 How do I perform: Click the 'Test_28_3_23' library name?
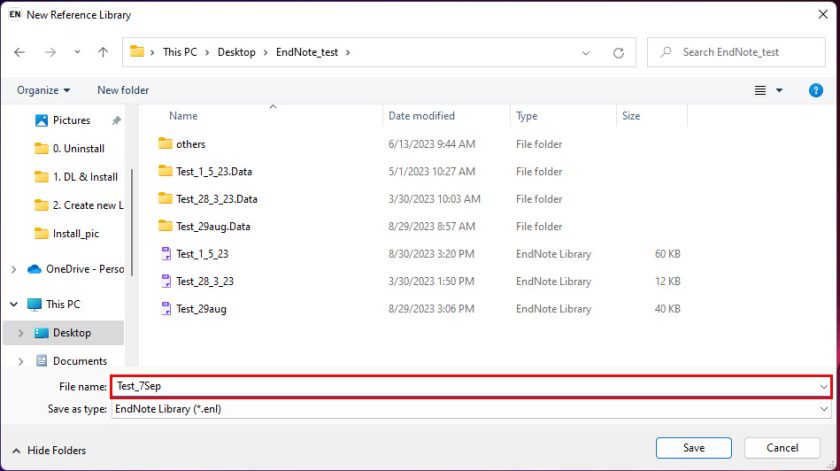[x=205, y=281]
